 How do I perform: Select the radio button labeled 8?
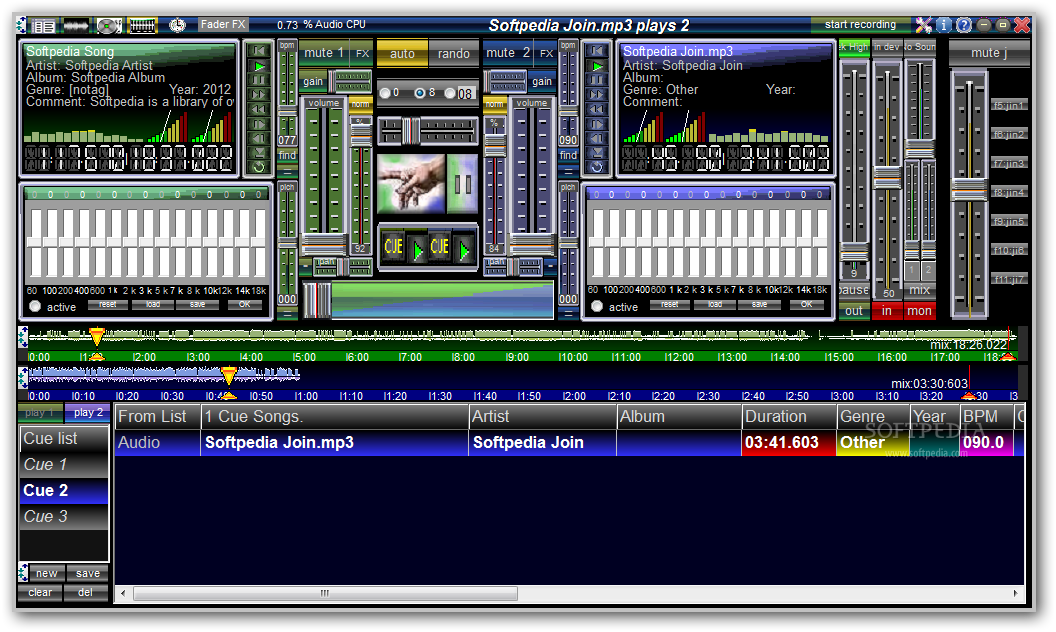tap(420, 93)
